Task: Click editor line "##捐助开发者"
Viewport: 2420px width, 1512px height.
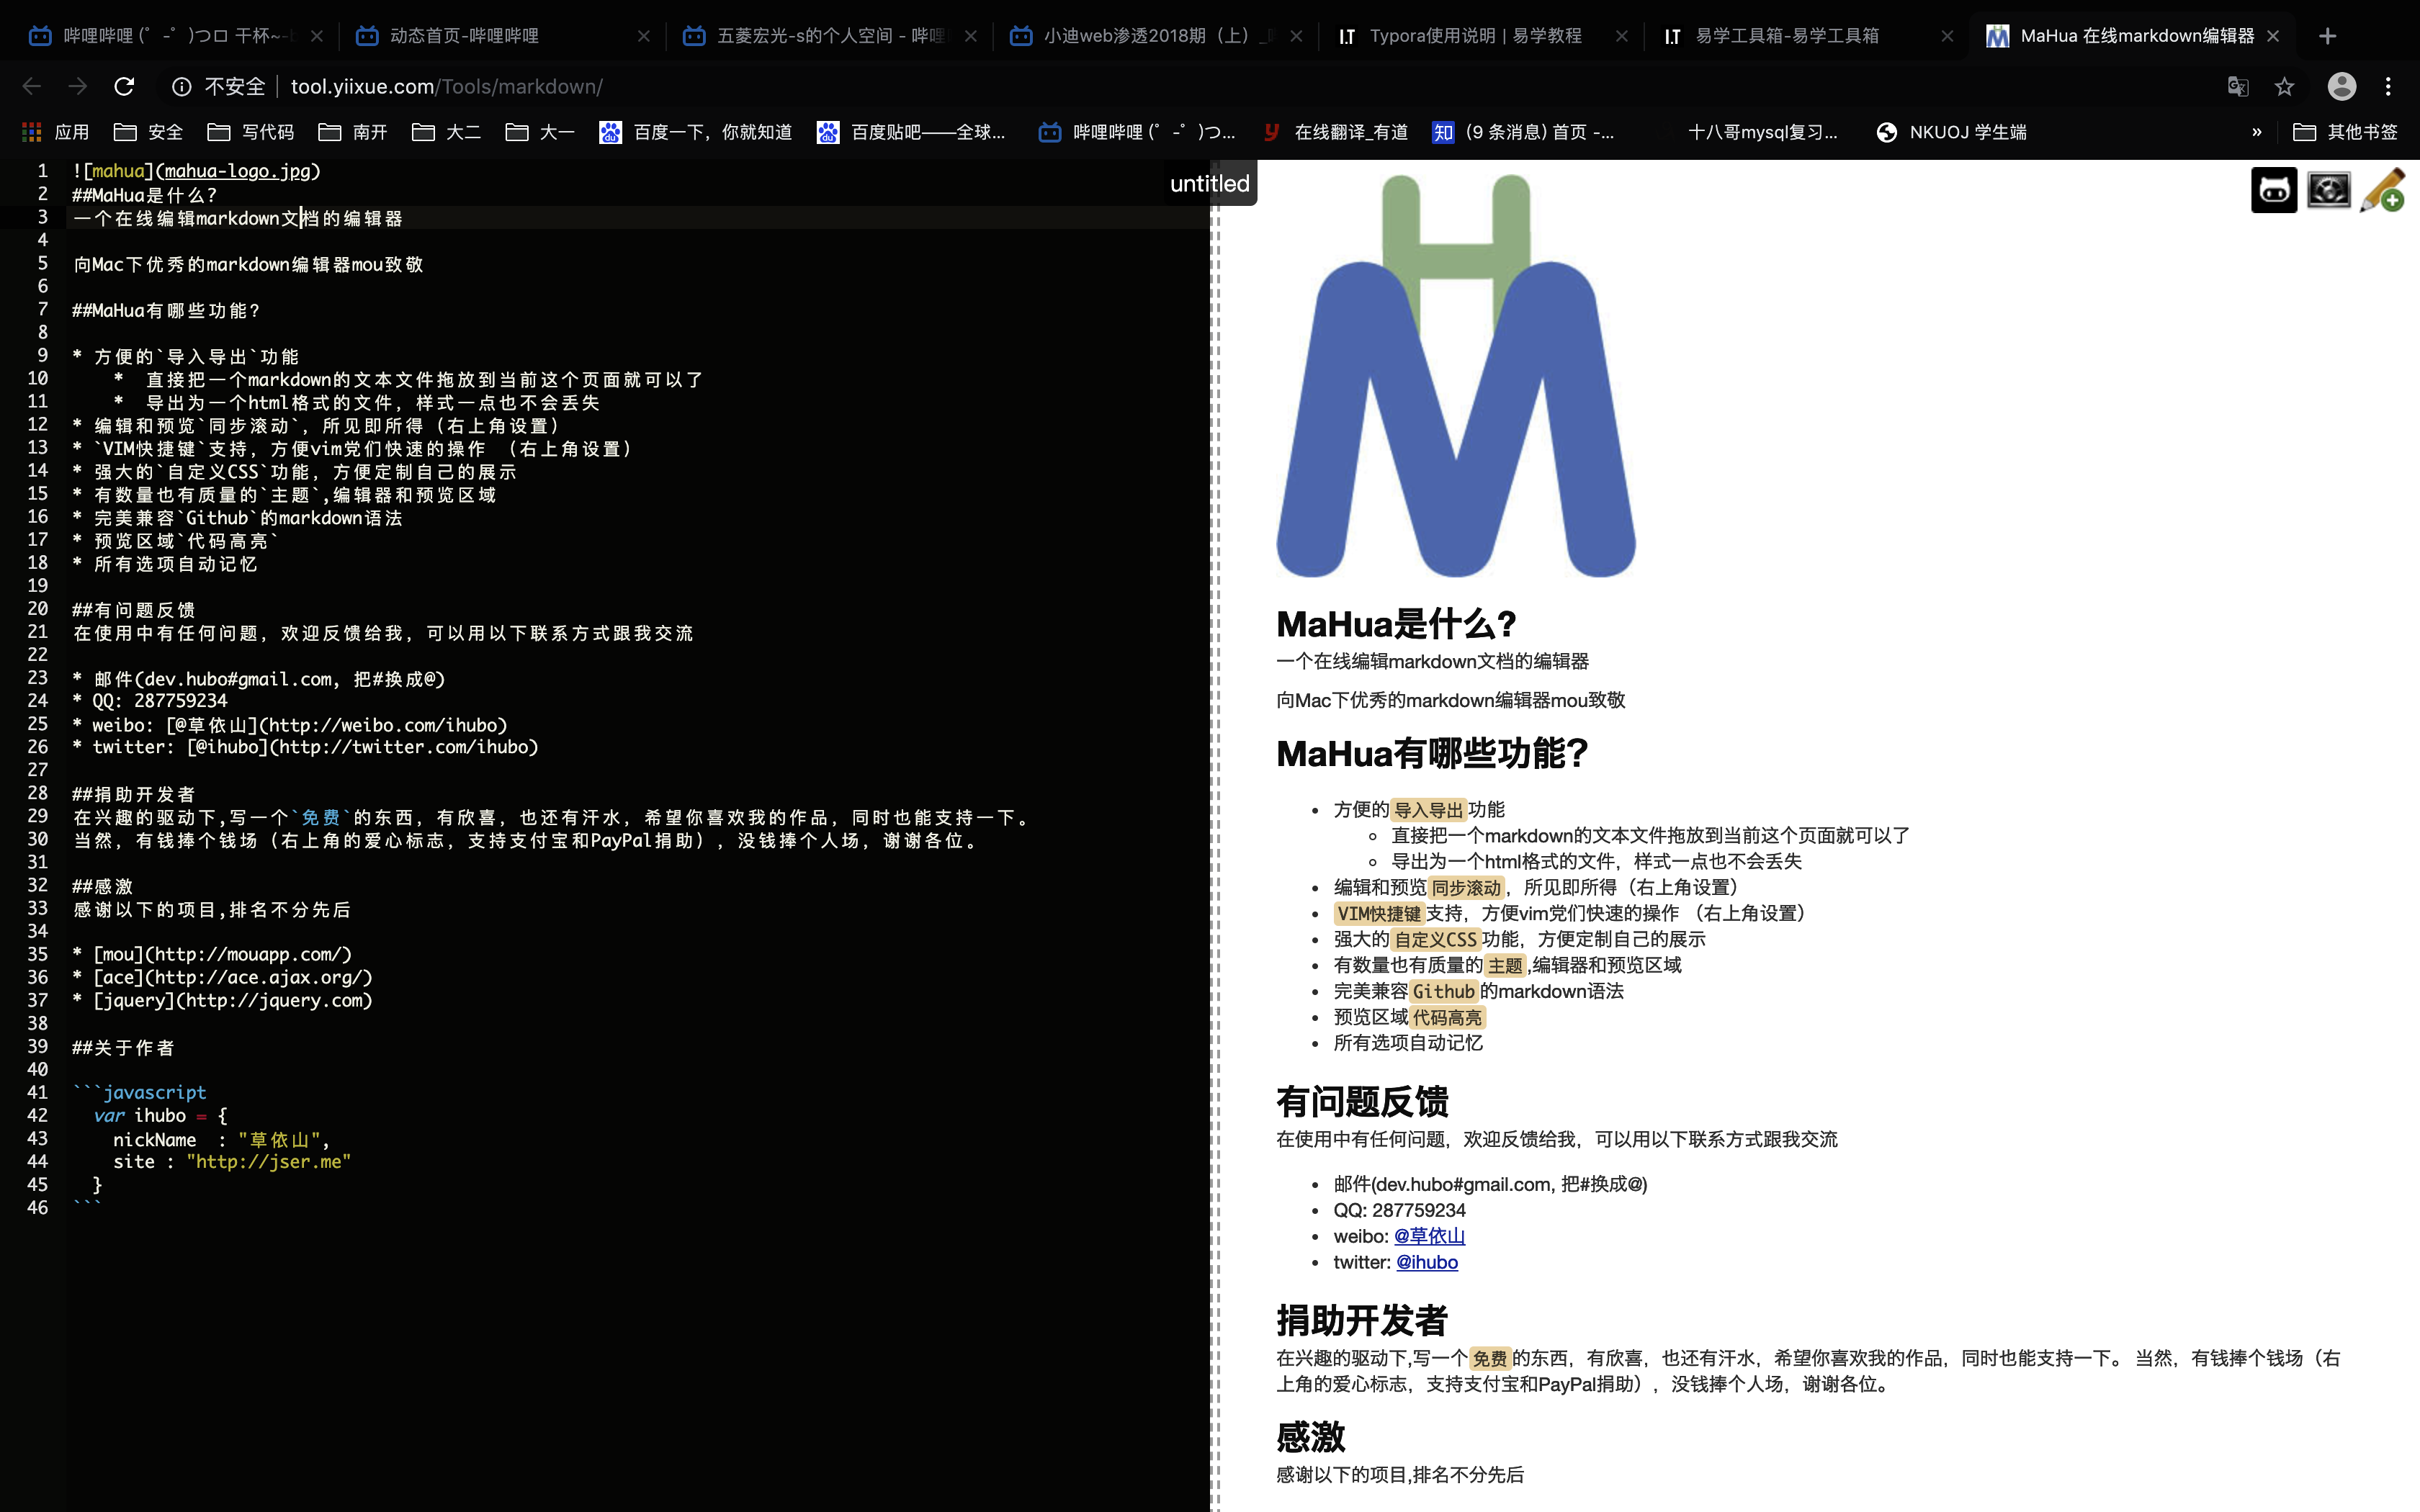Action: [x=133, y=794]
